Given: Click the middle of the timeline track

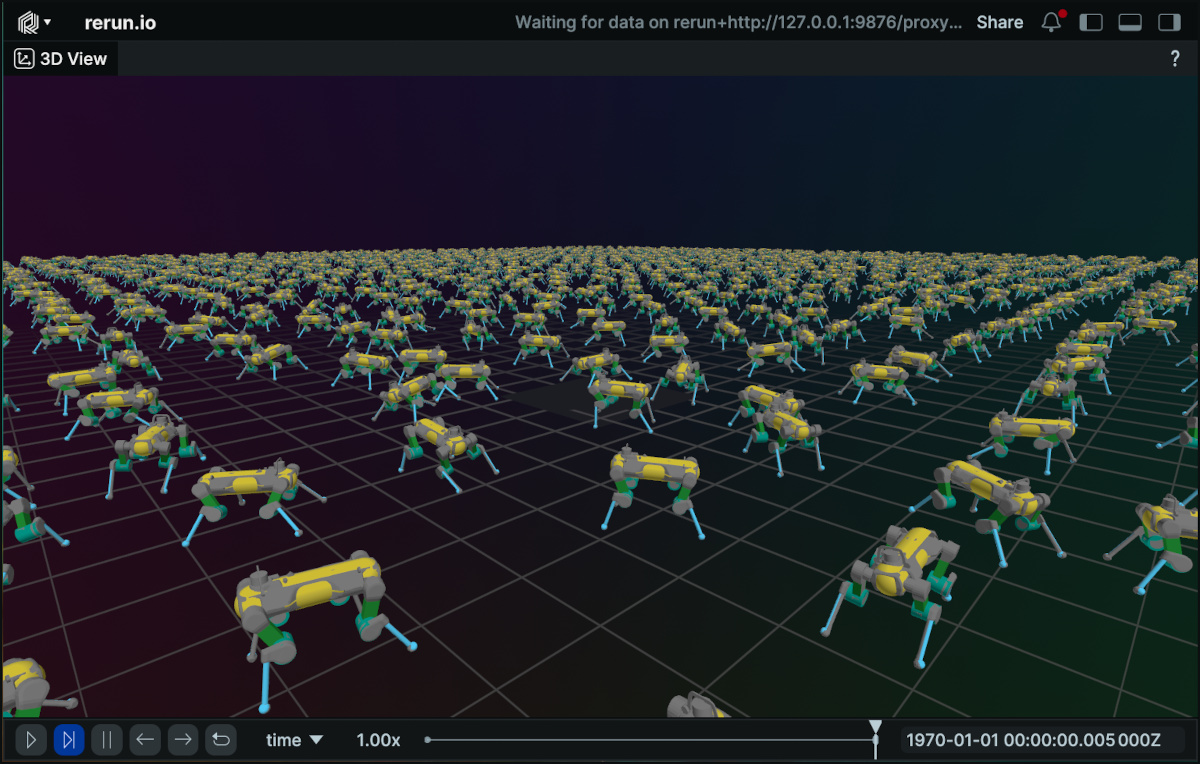Looking at the screenshot, I should [x=651, y=740].
